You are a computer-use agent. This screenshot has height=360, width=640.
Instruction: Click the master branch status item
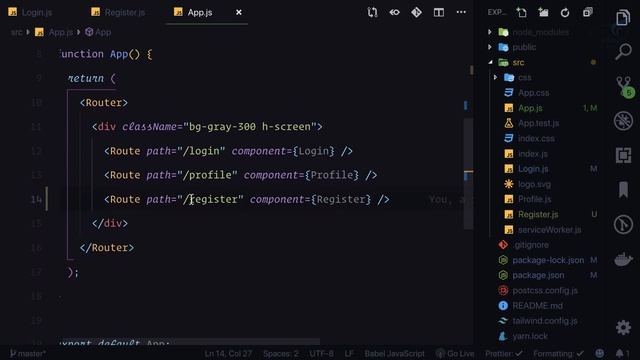(28, 353)
